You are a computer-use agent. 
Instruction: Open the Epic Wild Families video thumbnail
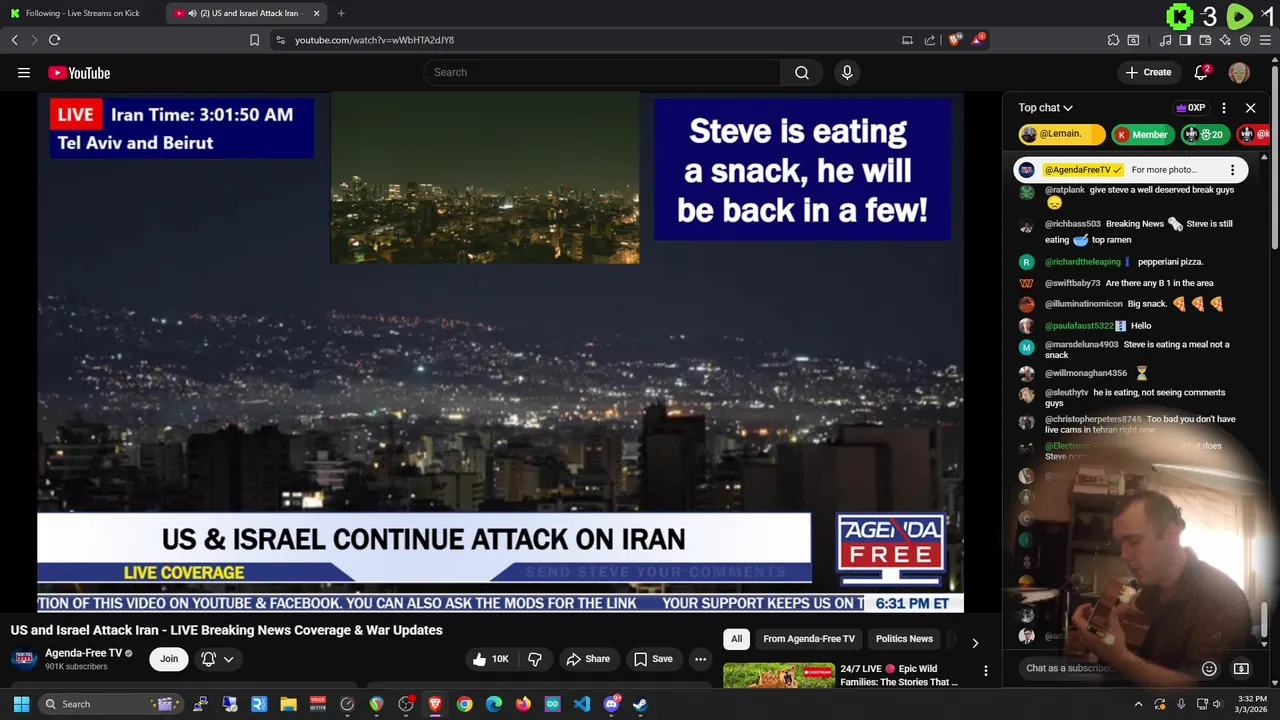click(x=779, y=676)
